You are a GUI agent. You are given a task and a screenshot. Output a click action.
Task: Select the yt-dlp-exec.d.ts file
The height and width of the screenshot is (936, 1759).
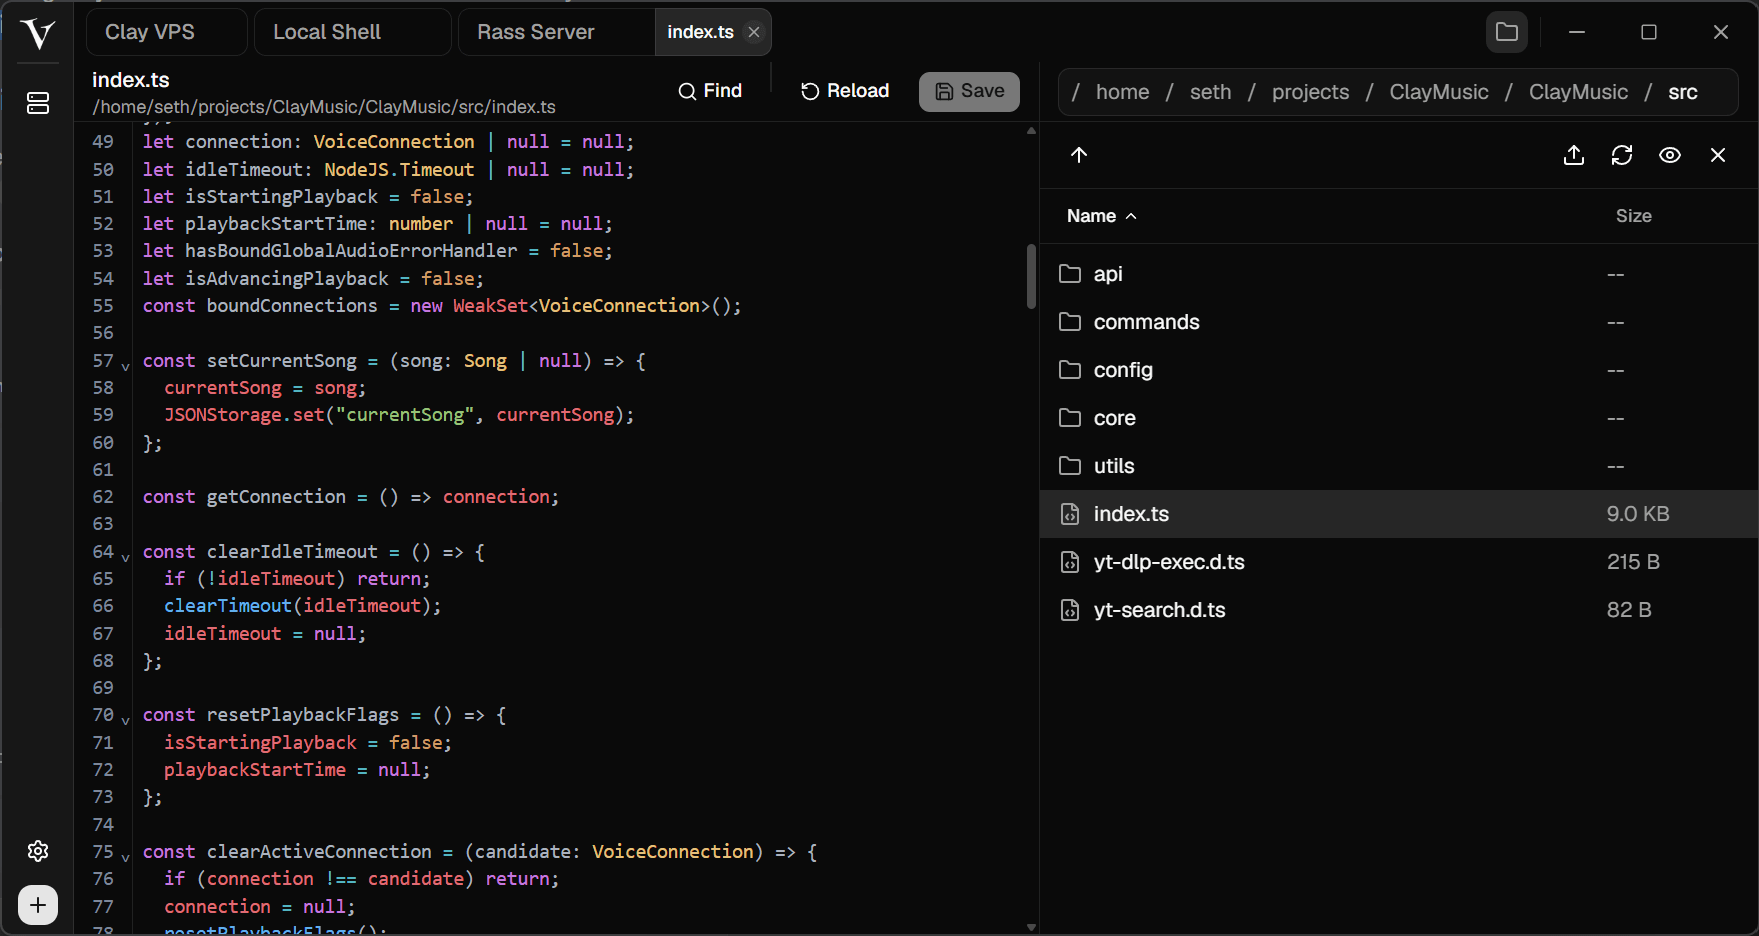click(x=1399, y=562)
